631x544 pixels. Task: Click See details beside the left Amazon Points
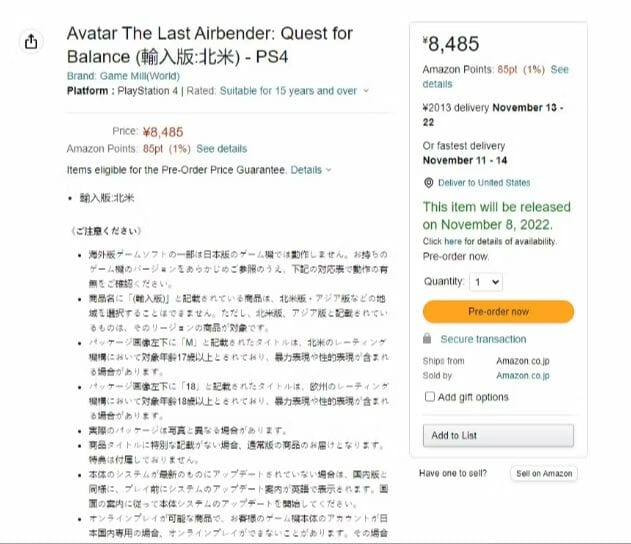click(221, 149)
